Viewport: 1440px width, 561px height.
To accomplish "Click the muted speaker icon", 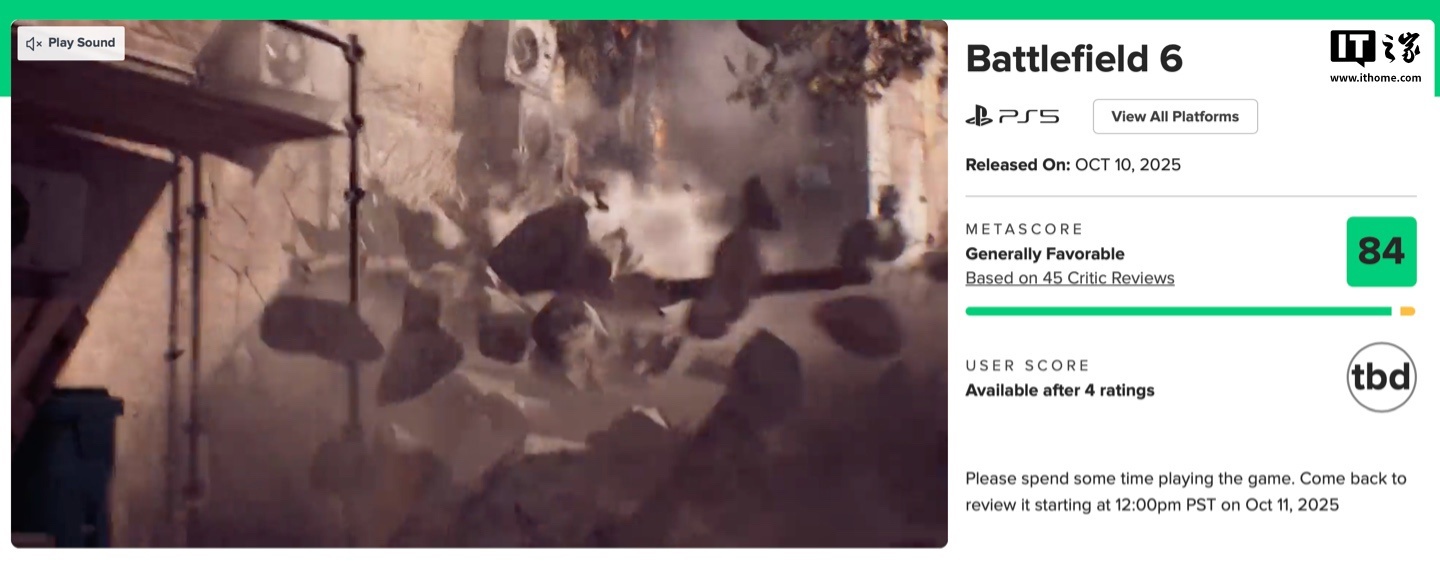I will [x=34, y=43].
